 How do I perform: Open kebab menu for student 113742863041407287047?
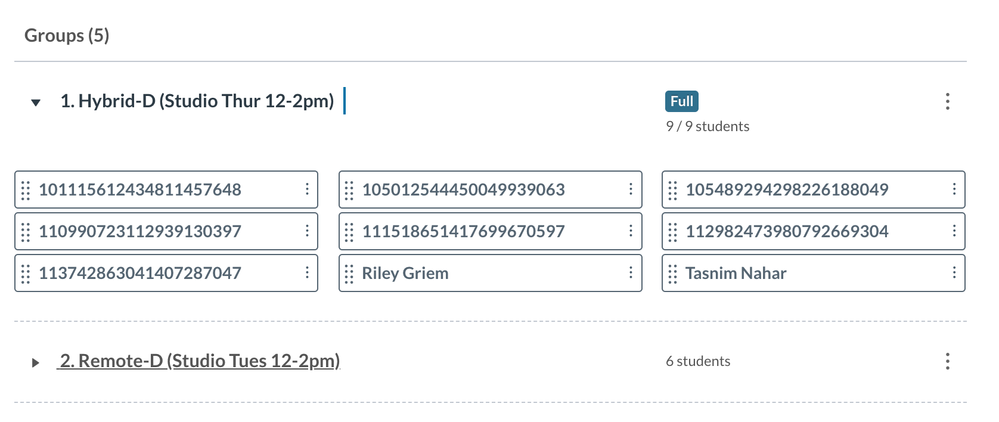point(307,273)
